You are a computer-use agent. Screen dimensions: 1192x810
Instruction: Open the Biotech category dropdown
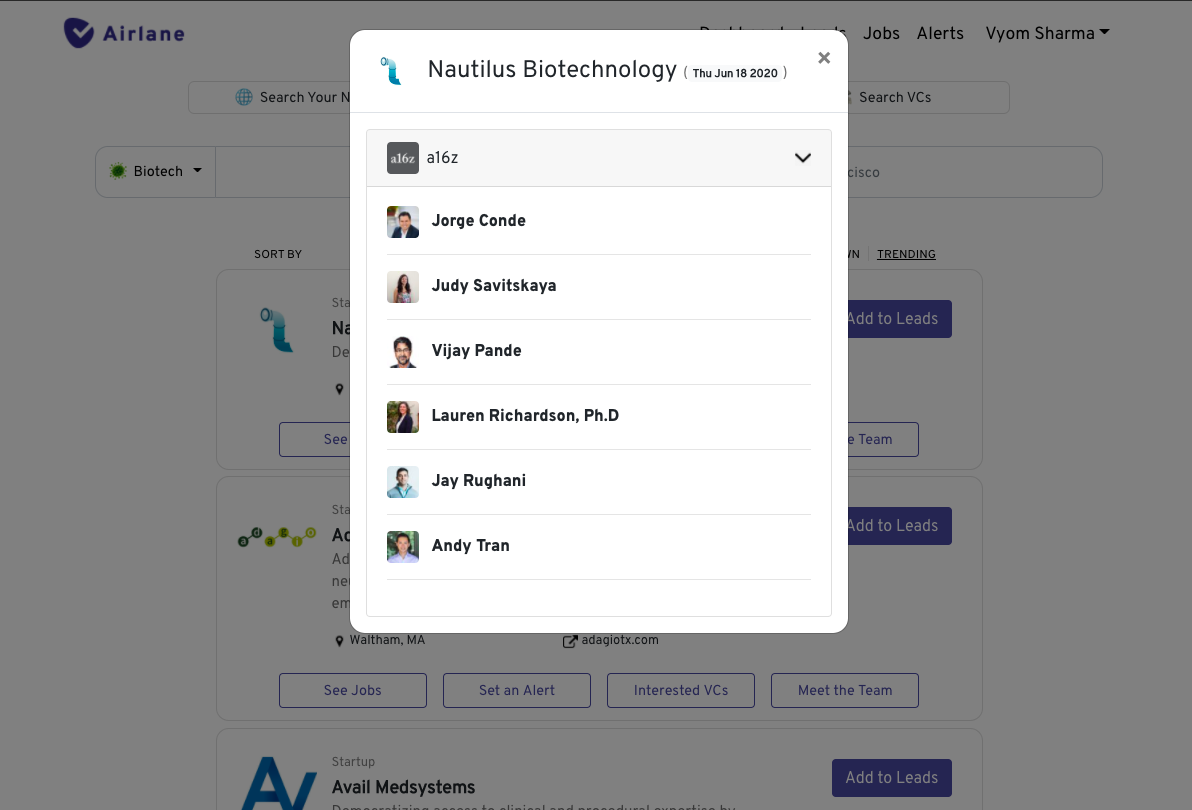(156, 172)
